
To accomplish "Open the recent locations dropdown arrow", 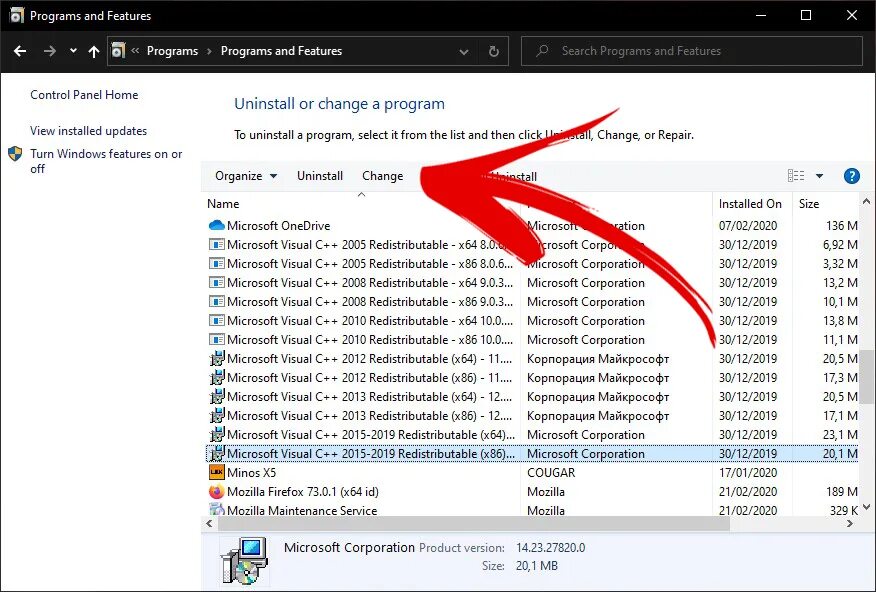I will coord(73,51).
